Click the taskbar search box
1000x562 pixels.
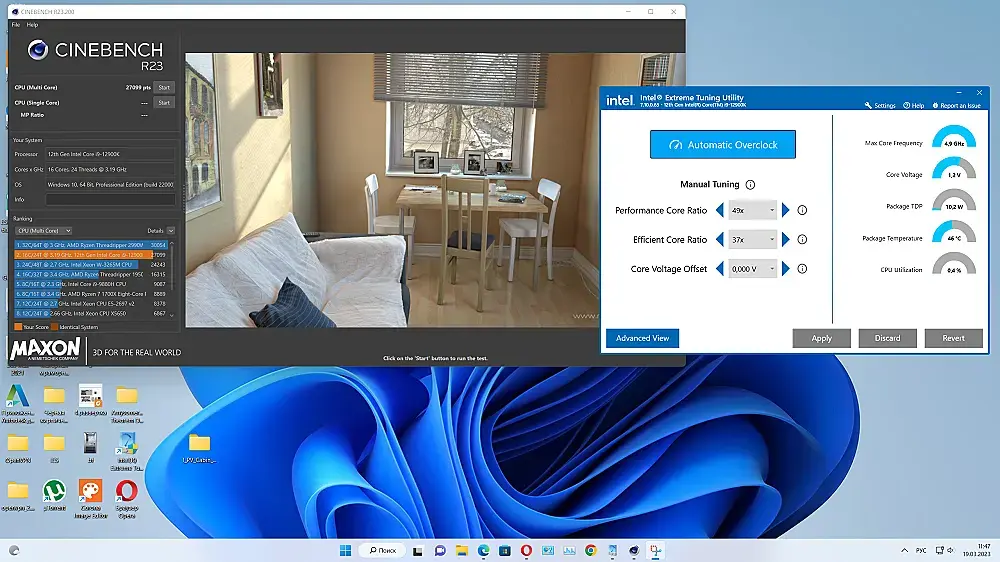click(x=383, y=551)
